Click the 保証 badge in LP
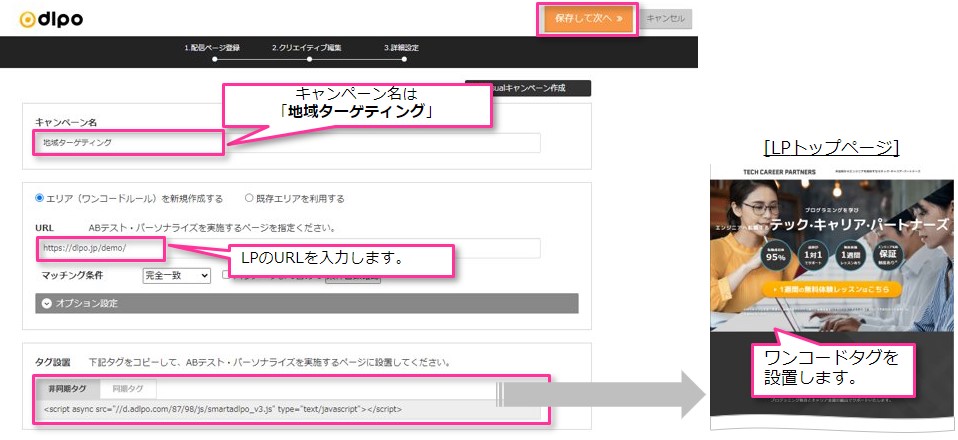This screenshot has height=440, width=958. [x=890, y=255]
